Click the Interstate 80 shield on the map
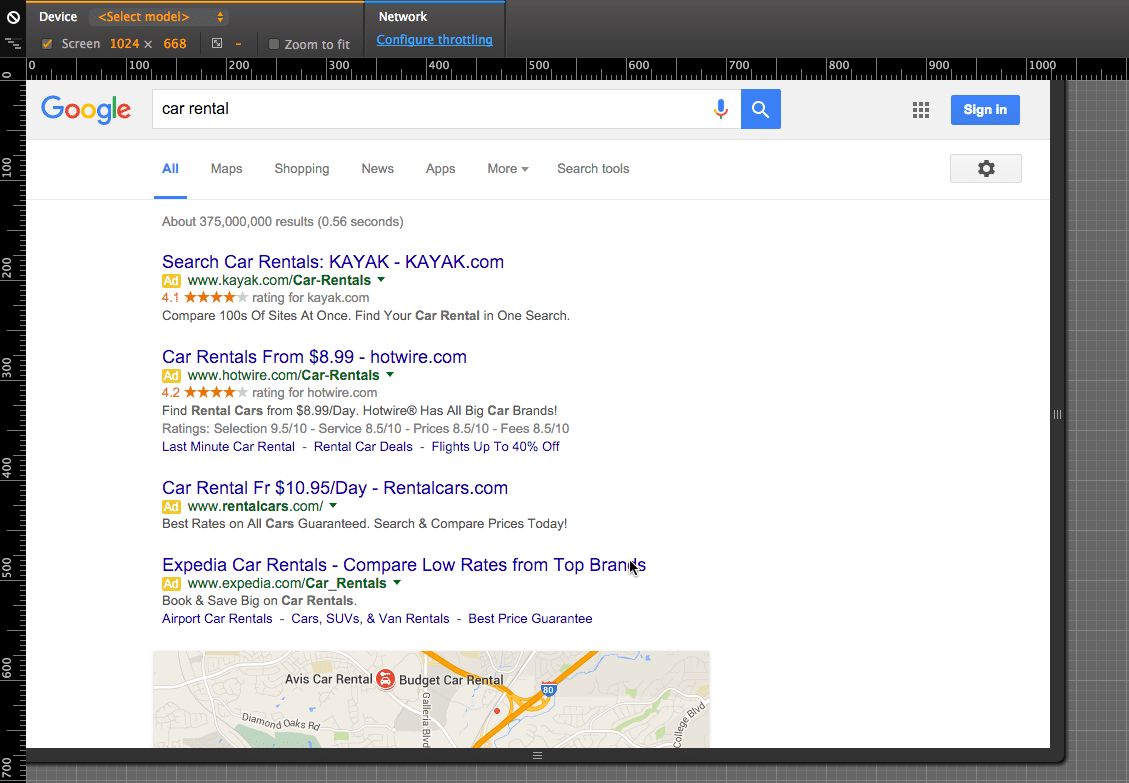The image size is (1129, 783). (x=549, y=689)
